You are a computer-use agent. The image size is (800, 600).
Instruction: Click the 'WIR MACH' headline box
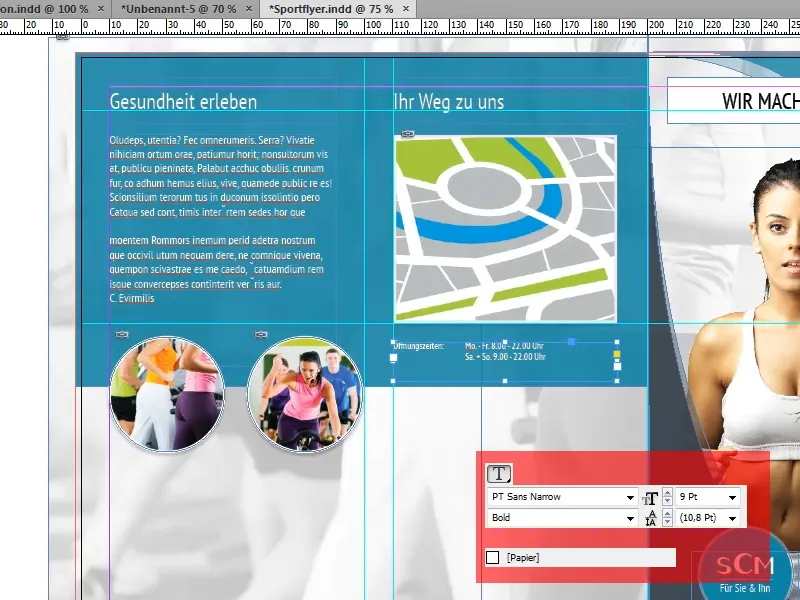pos(734,101)
